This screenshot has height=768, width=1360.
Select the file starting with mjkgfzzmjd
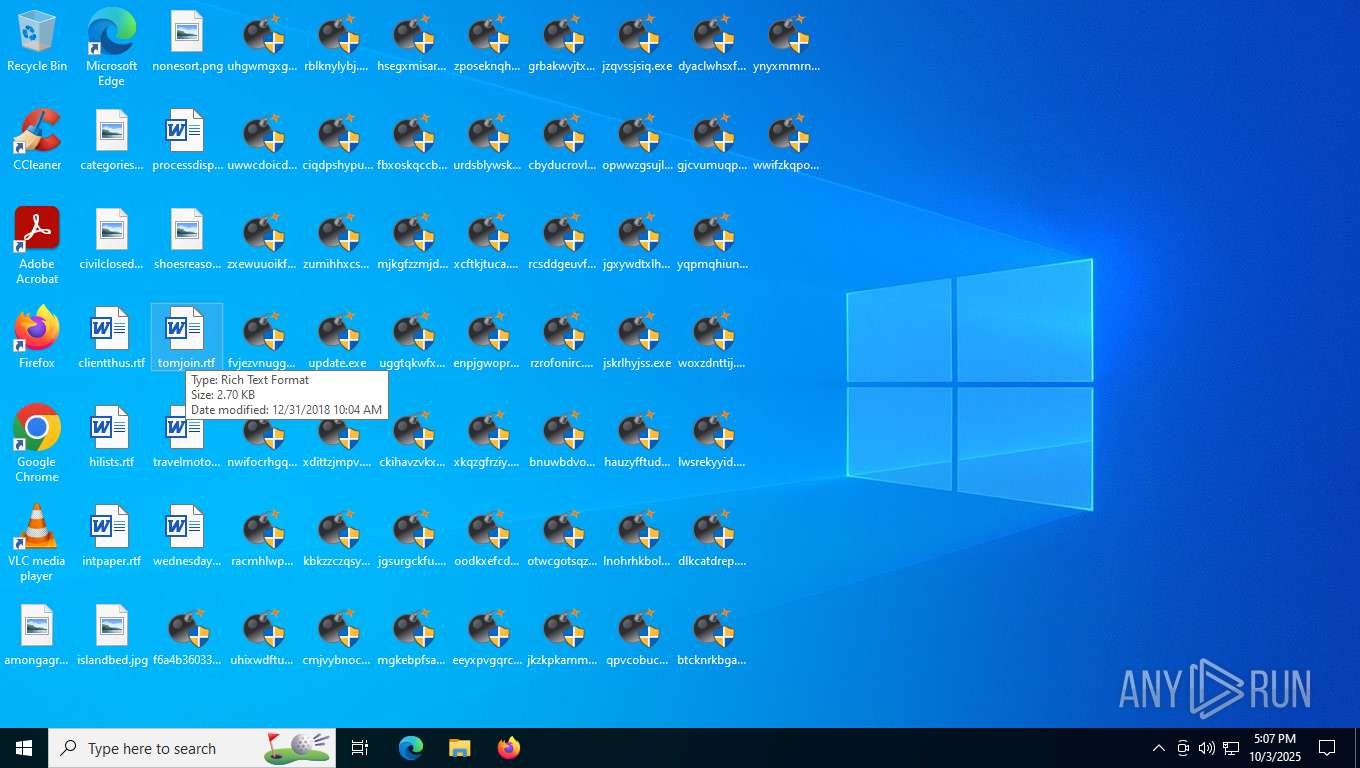pyautogui.click(x=412, y=240)
